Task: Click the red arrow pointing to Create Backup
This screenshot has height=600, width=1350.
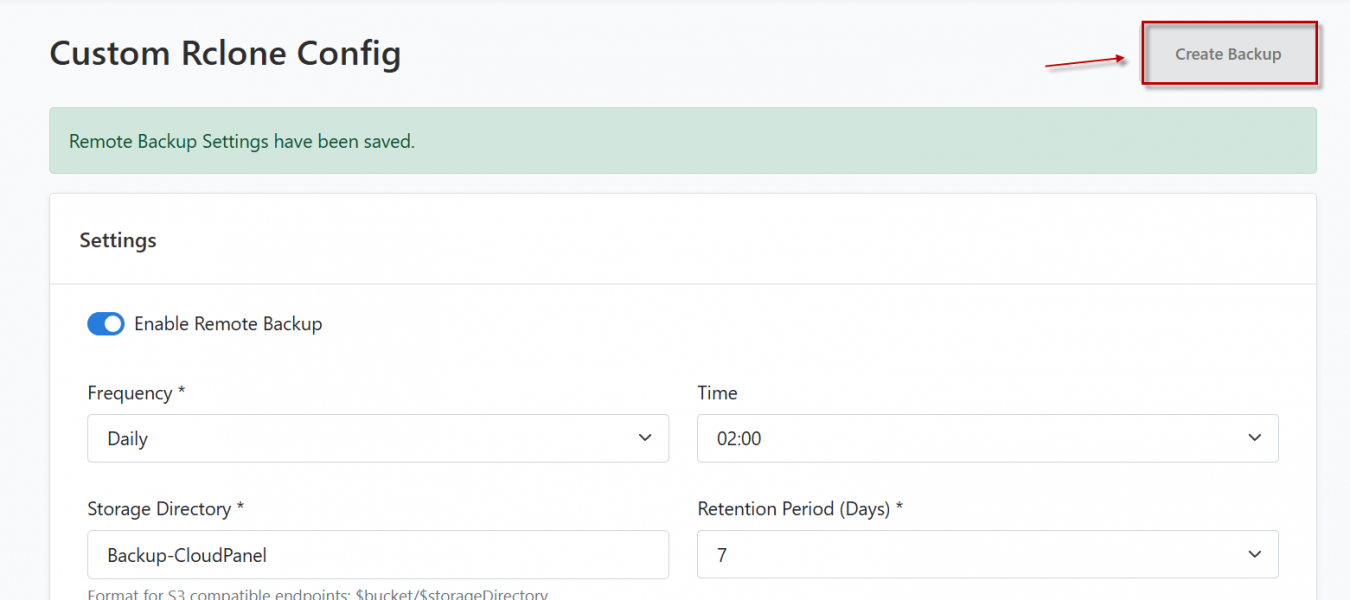Action: tap(1086, 62)
